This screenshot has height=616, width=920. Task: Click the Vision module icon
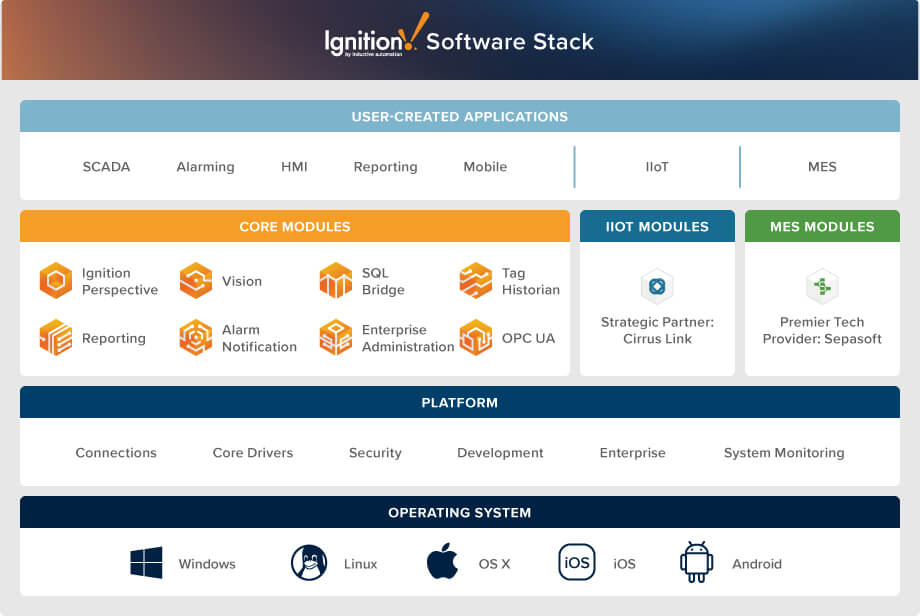click(196, 281)
